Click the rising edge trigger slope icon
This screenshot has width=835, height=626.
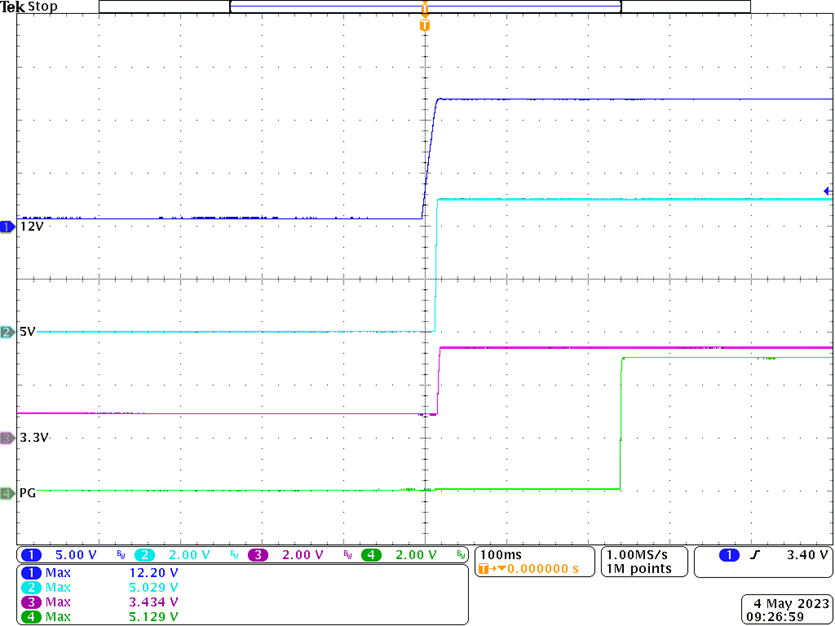(763, 554)
